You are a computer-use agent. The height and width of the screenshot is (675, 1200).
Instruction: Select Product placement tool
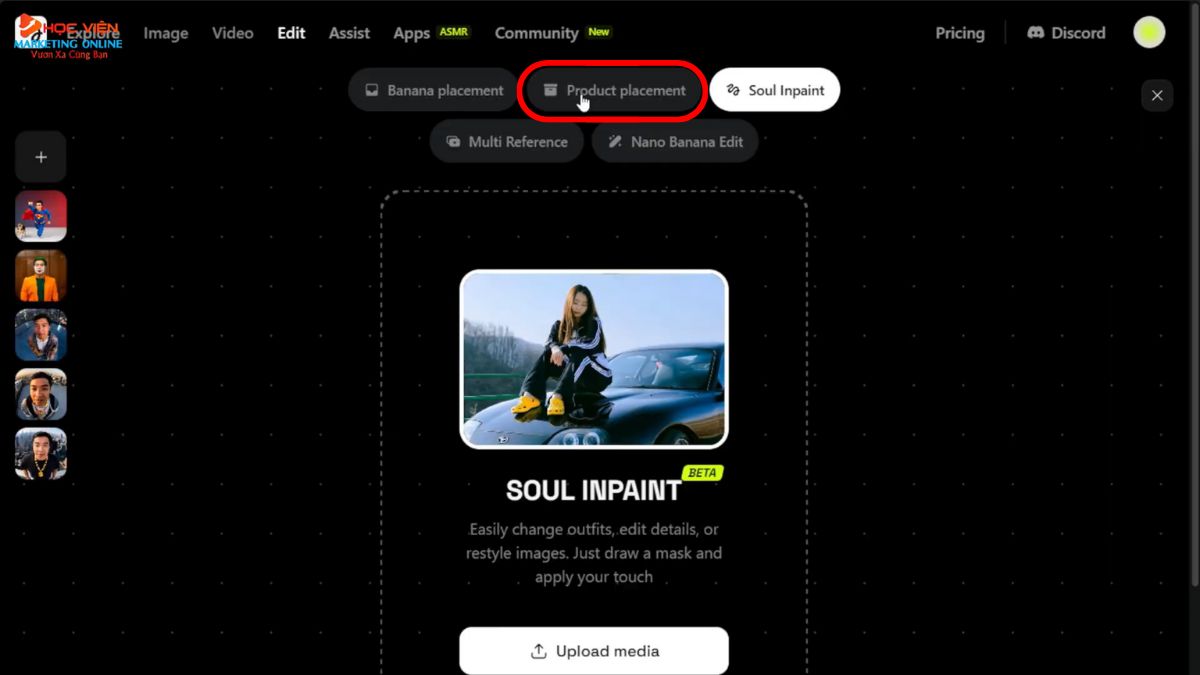coord(615,90)
